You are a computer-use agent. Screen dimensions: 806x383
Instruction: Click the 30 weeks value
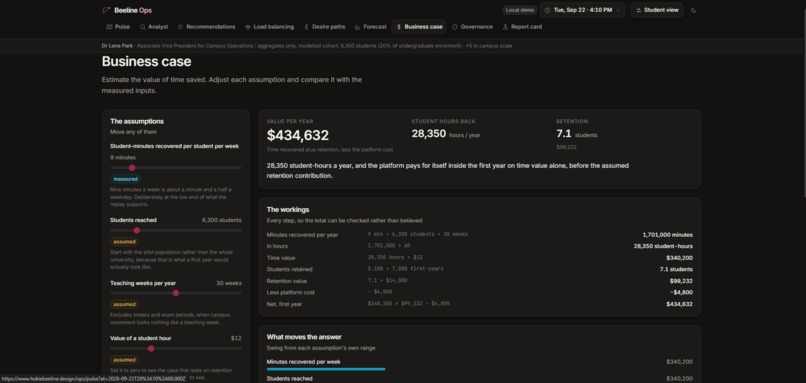pyautogui.click(x=229, y=283)
